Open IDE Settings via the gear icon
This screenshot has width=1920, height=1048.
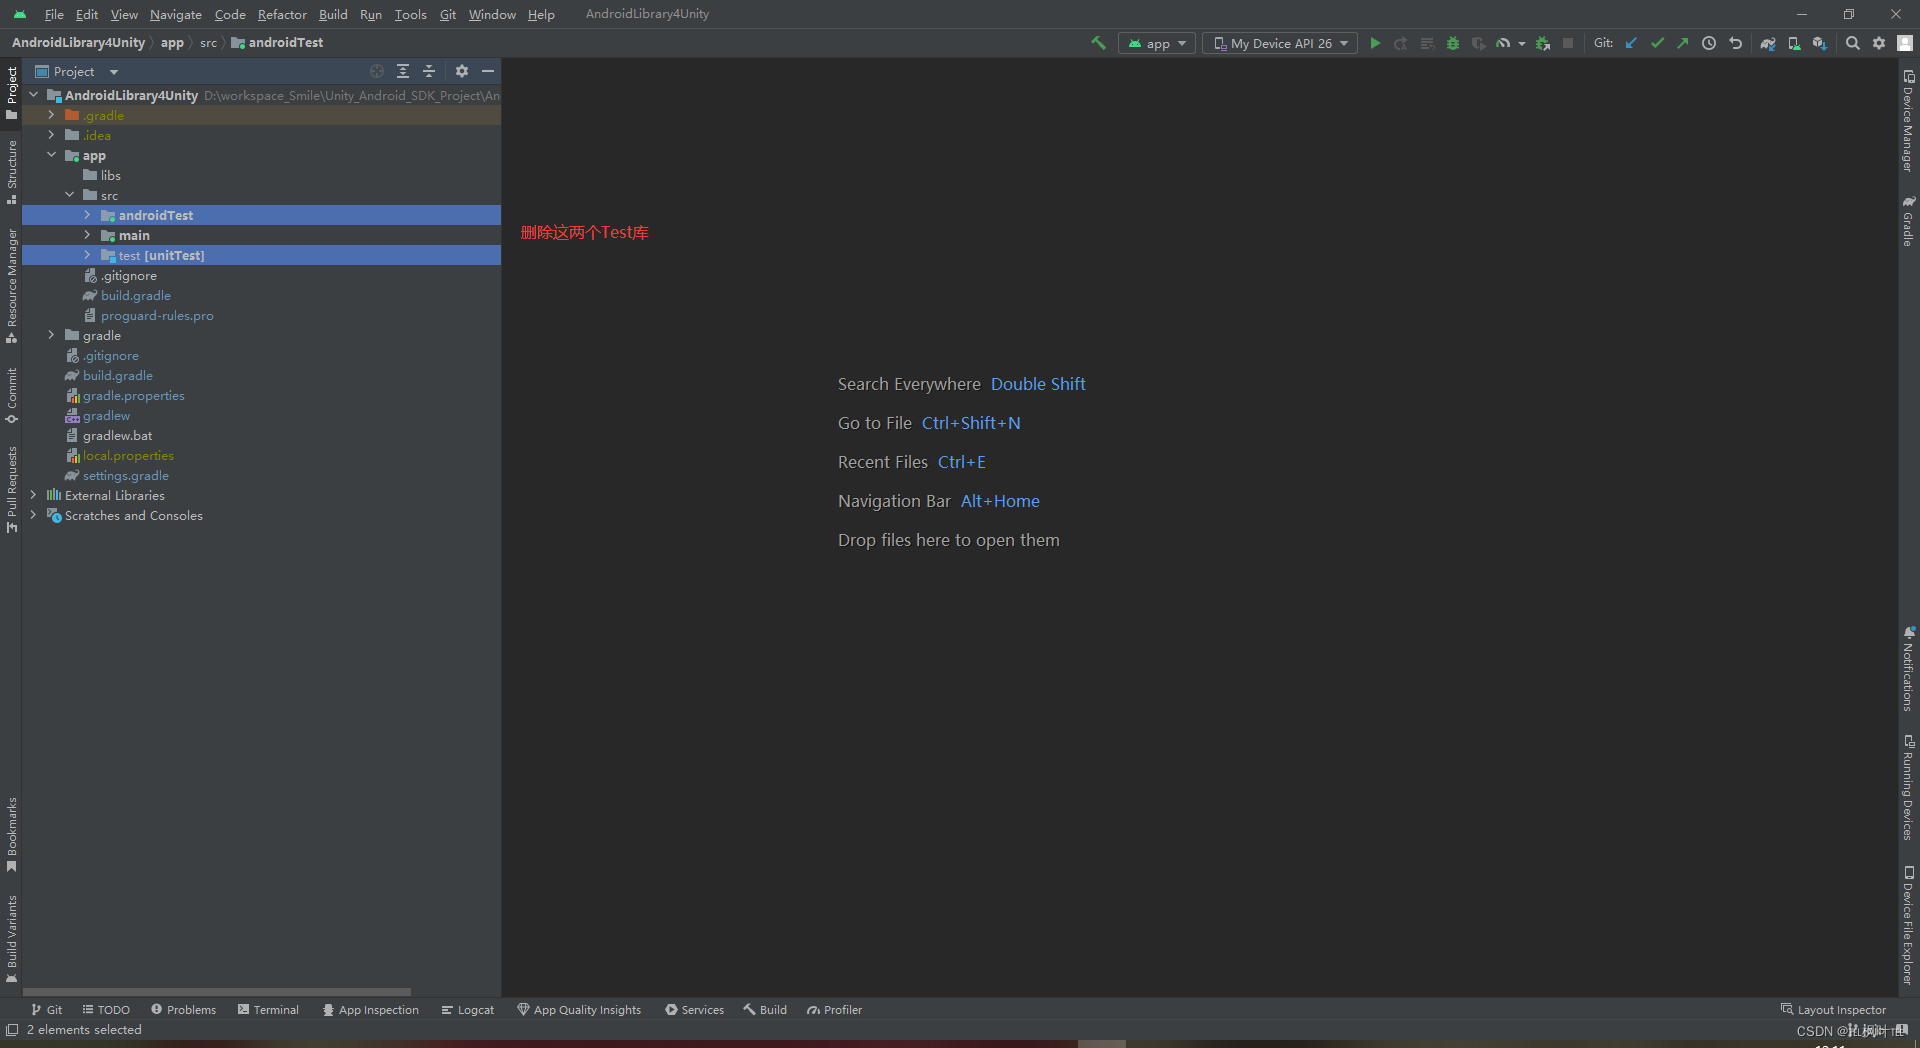[1880, 43]
